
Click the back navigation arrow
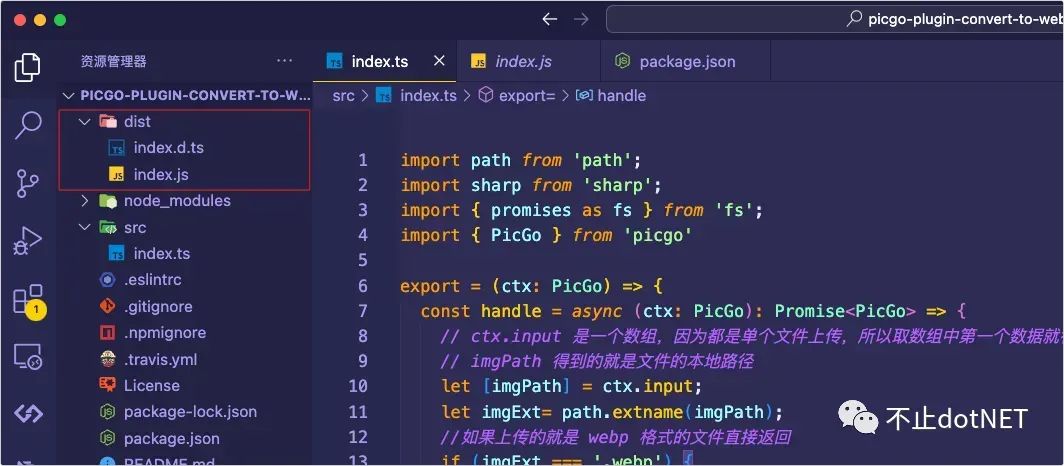pos(550,20)
